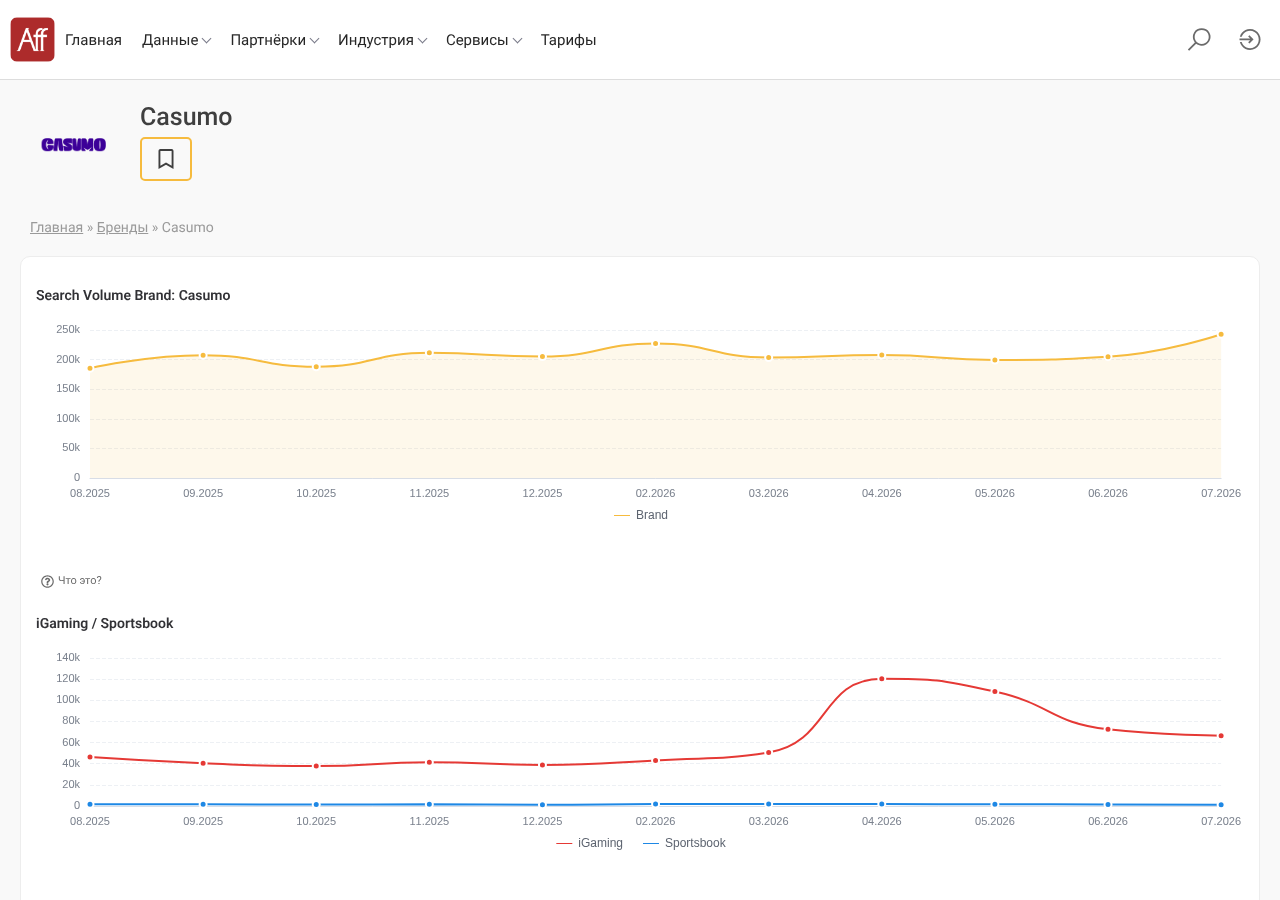Screen dimensions: 1280x900
Task: Click the red line point at 03.2026
Action: coord(769,752)
